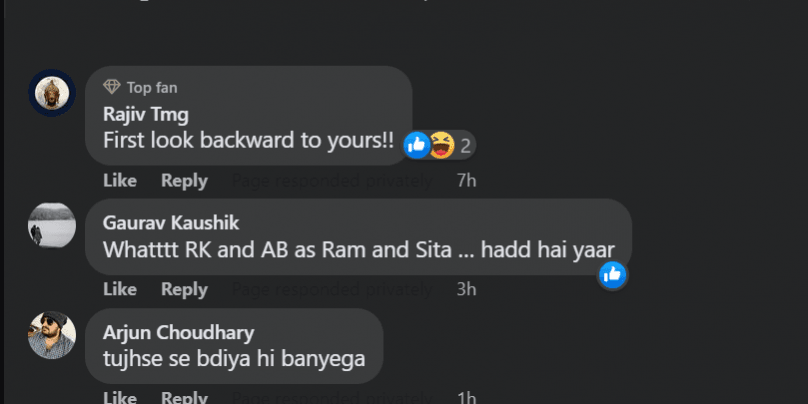
Task: Click 'Page responded privately' under Gaurav's comment
Action: 332,289
